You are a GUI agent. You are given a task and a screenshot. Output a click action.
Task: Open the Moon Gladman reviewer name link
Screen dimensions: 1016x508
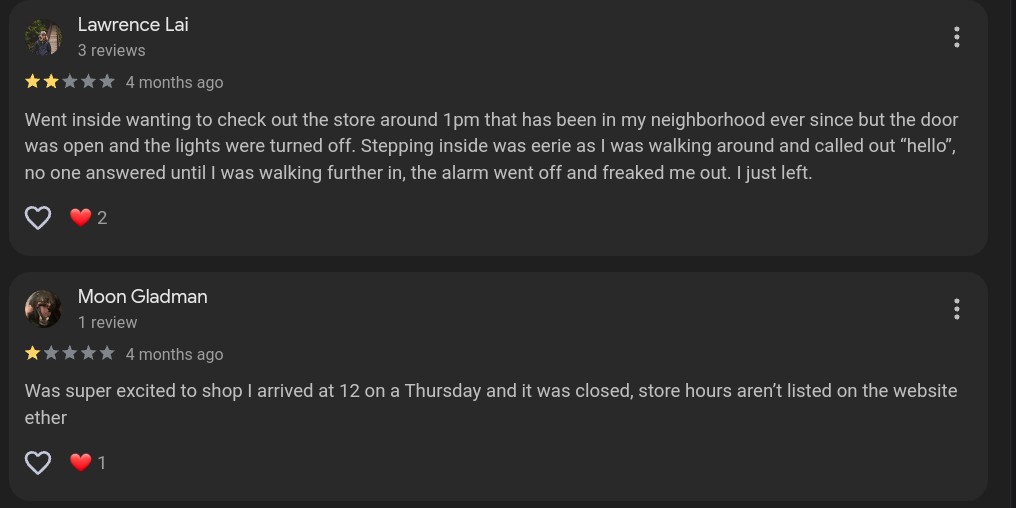pos(143,297)
